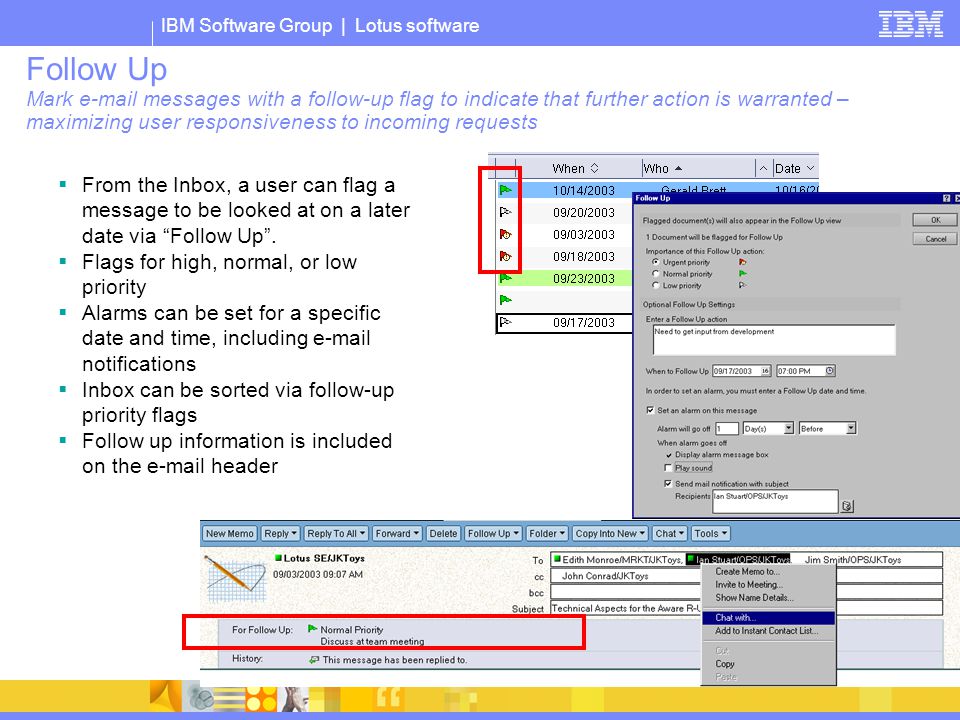
Task: Select the highlighted Ian Stuart/OPS/JKToys name in To
Action: (738, 559)
